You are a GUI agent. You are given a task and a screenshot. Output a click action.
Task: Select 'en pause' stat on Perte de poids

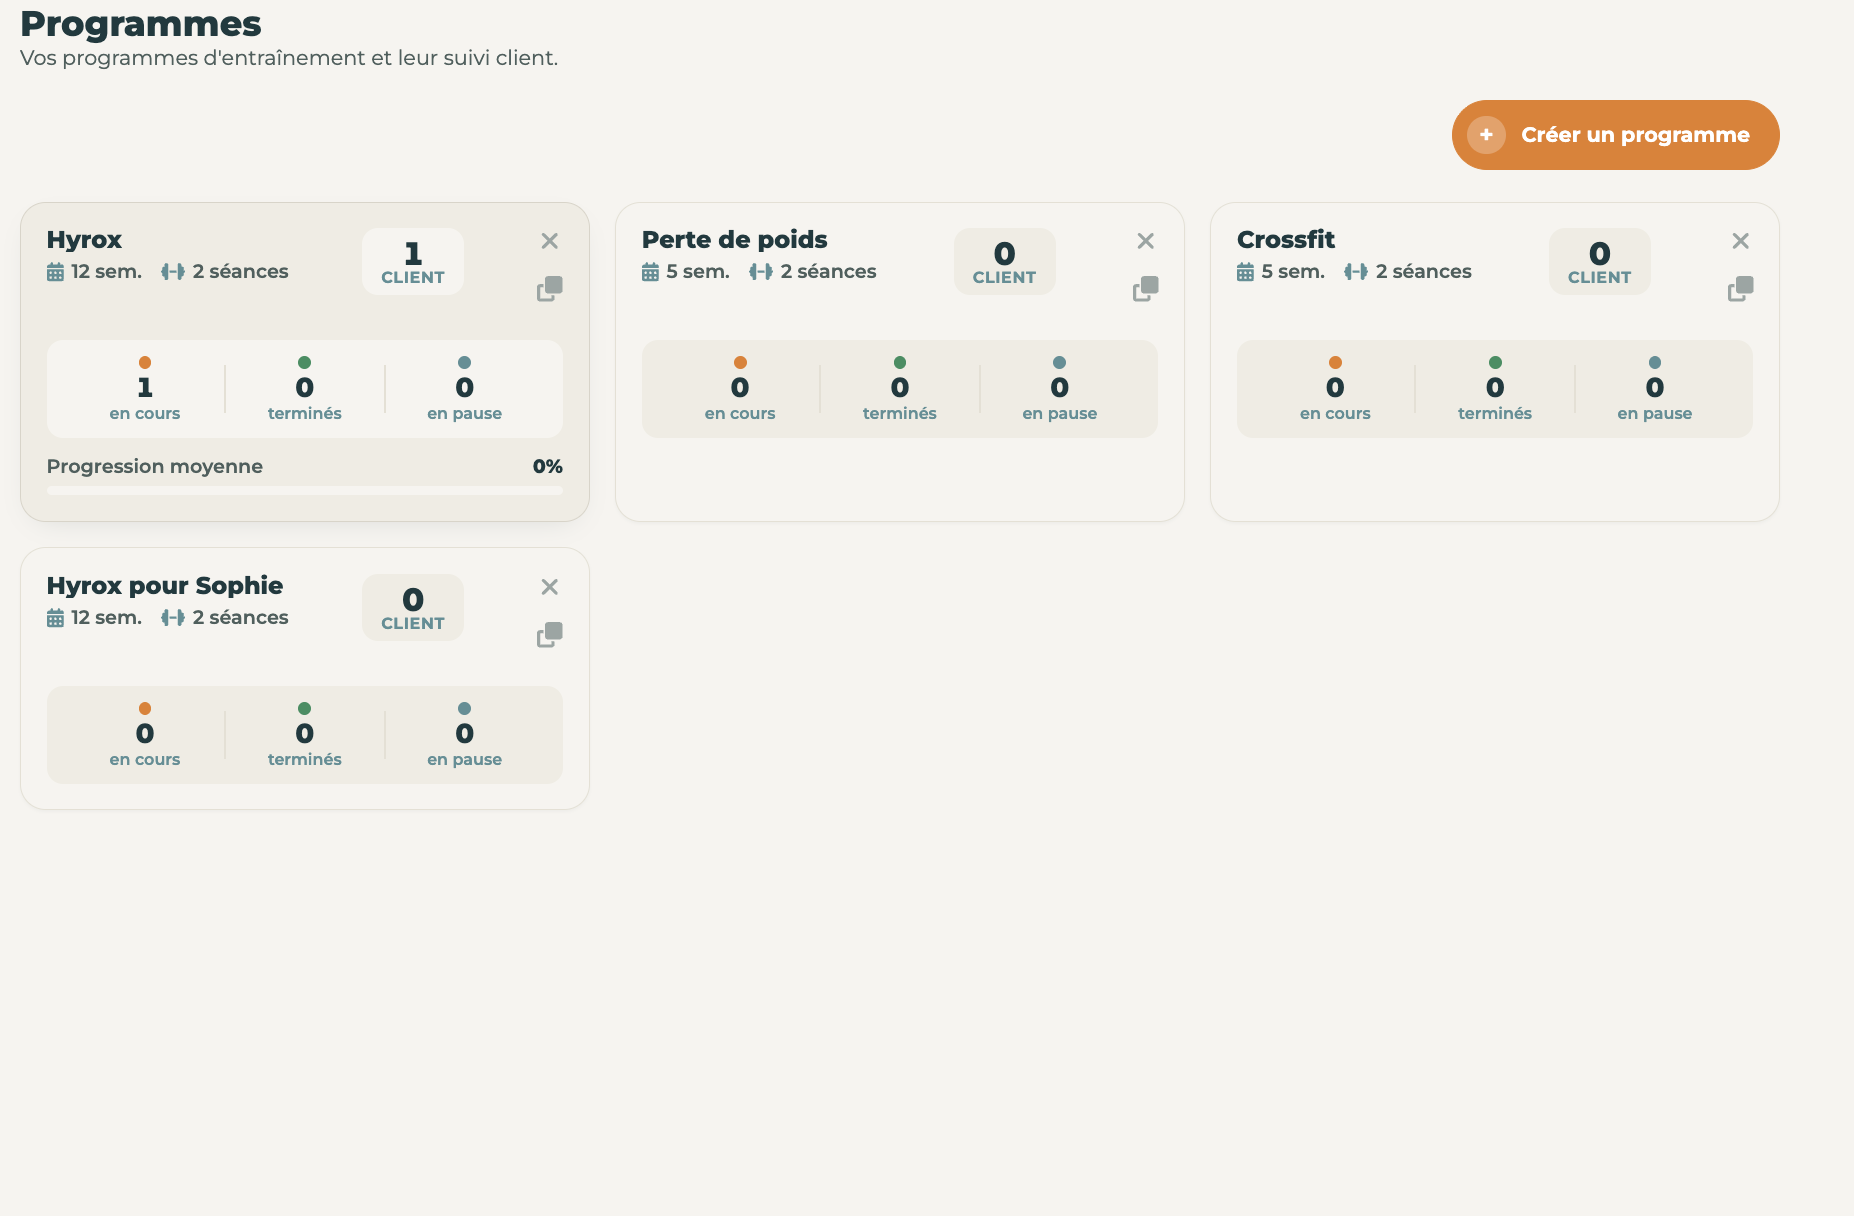click(x=1060, y=389)
